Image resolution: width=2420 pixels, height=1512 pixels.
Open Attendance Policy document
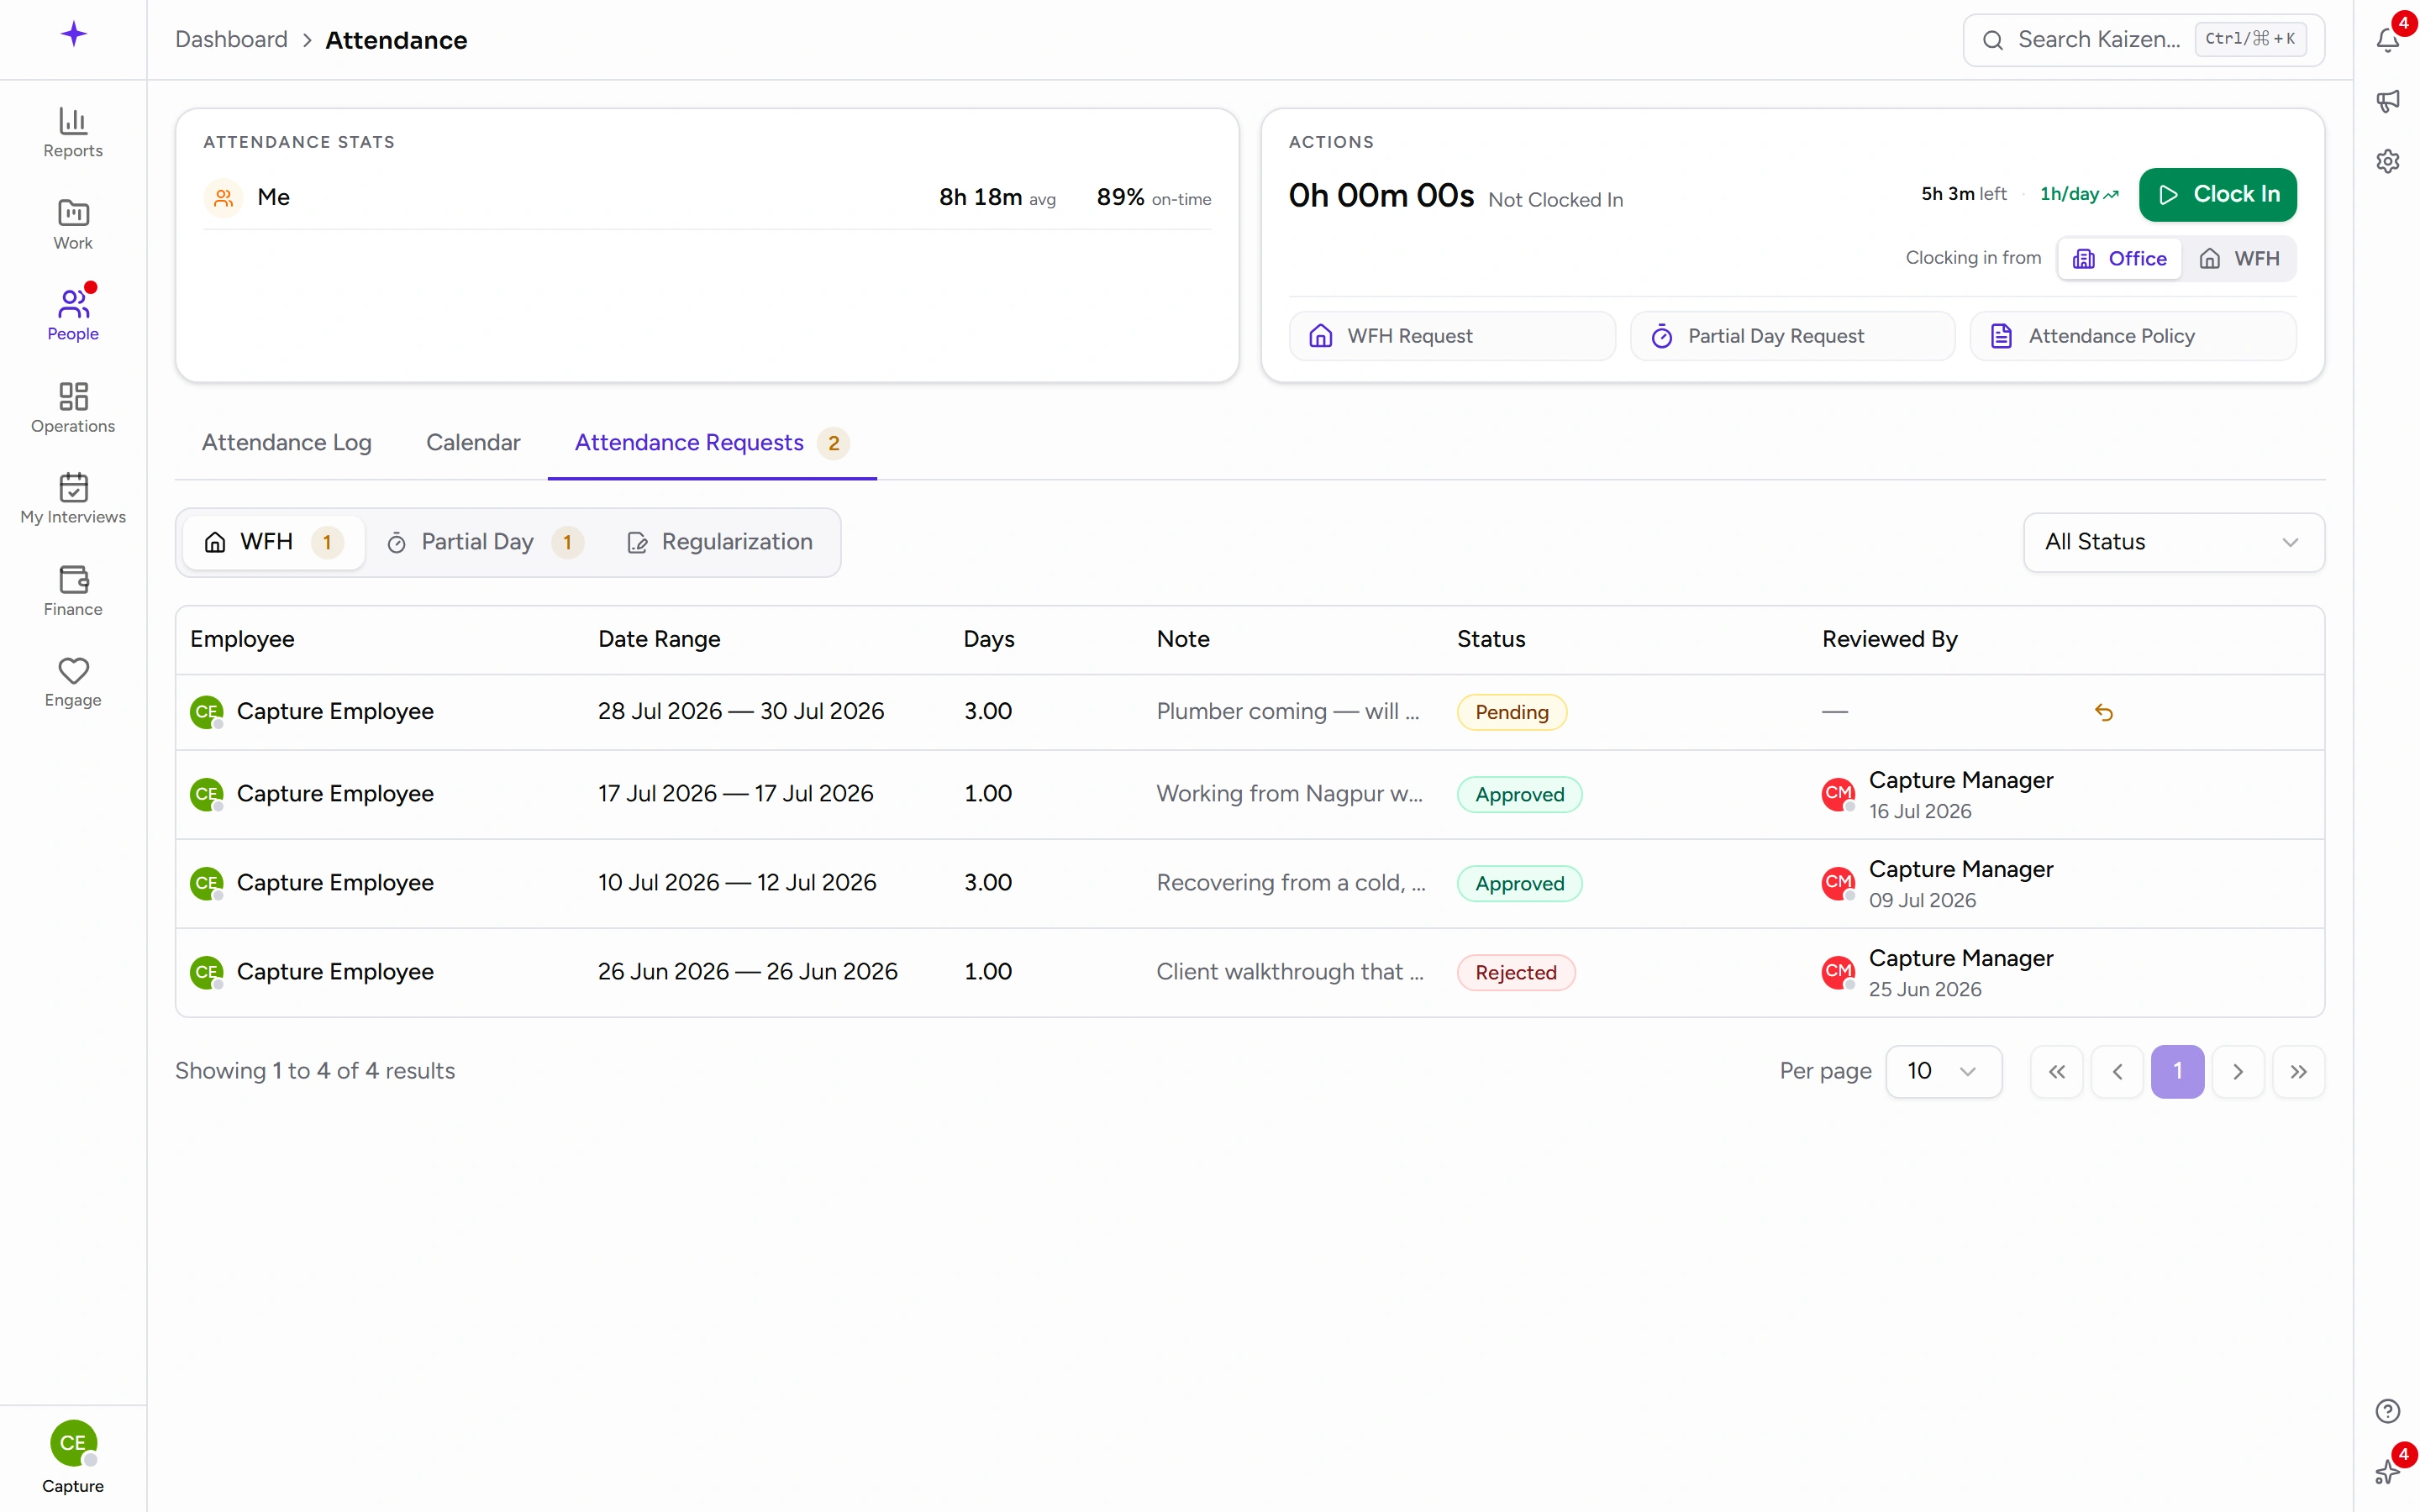coord(2132,336)
